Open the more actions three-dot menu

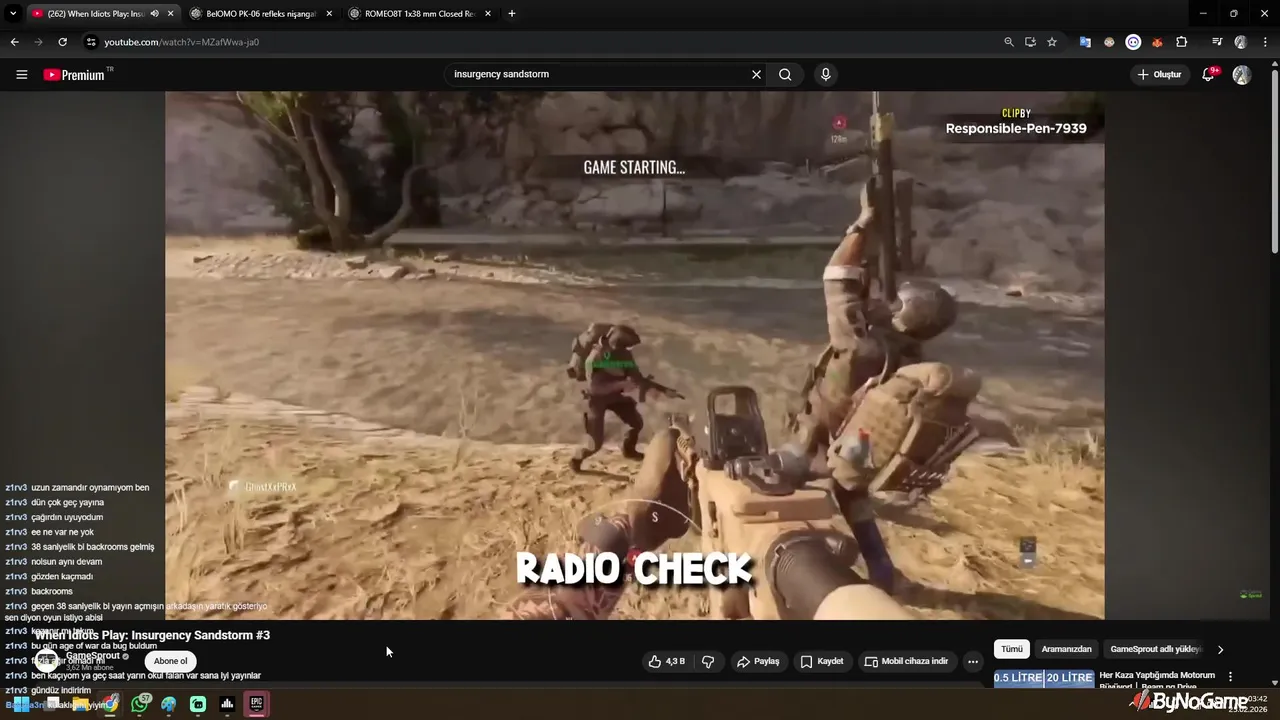click(972, 661)
